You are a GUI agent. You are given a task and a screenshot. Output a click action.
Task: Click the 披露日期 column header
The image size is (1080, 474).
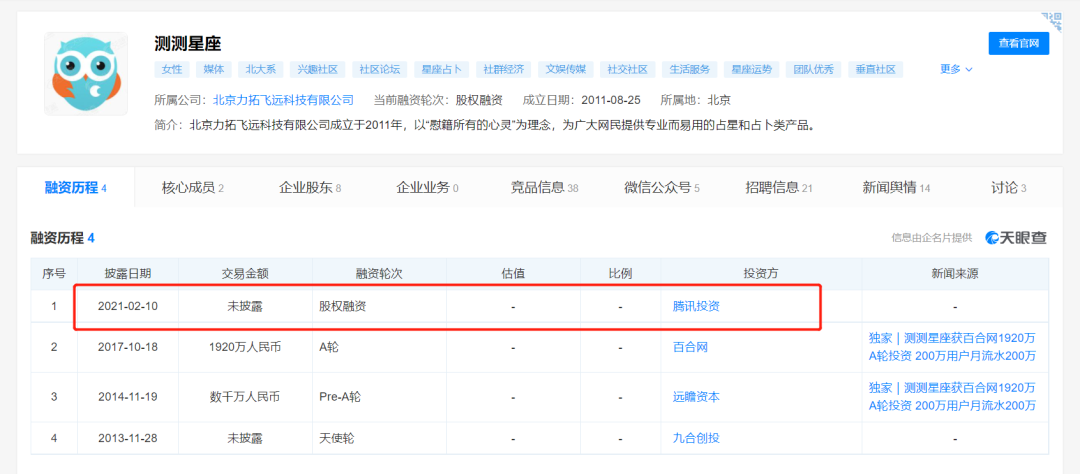click(x=127, y=274)
